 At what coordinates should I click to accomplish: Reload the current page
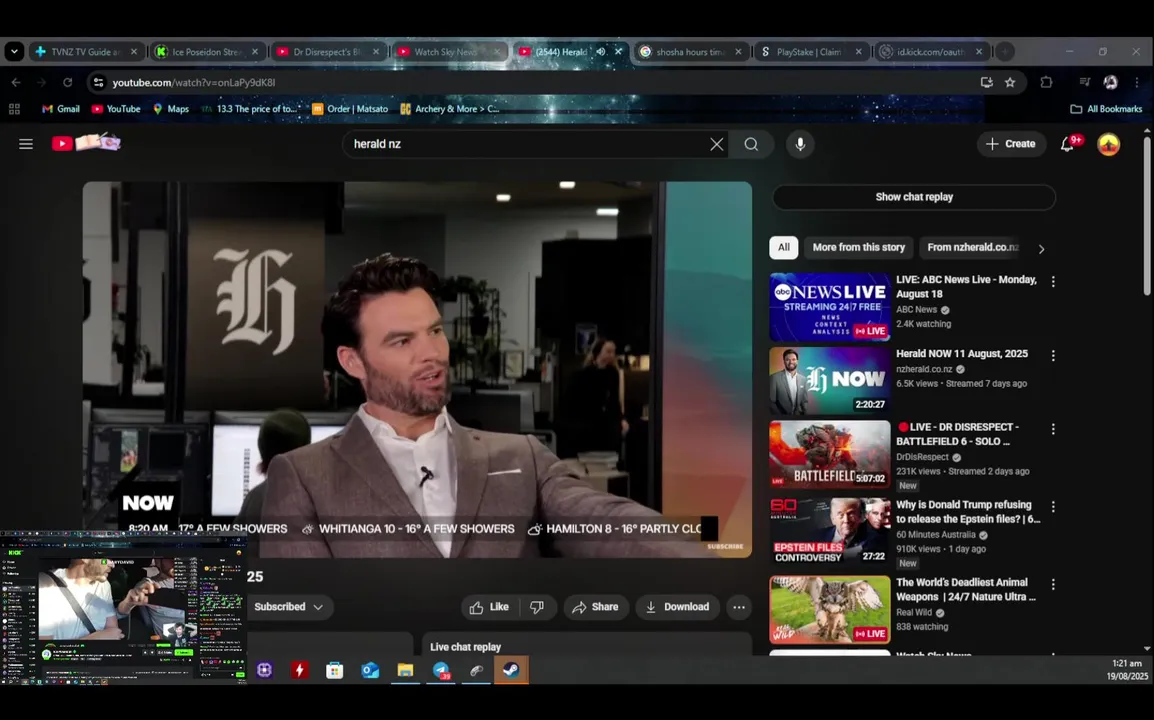click(x=68, y=82)
